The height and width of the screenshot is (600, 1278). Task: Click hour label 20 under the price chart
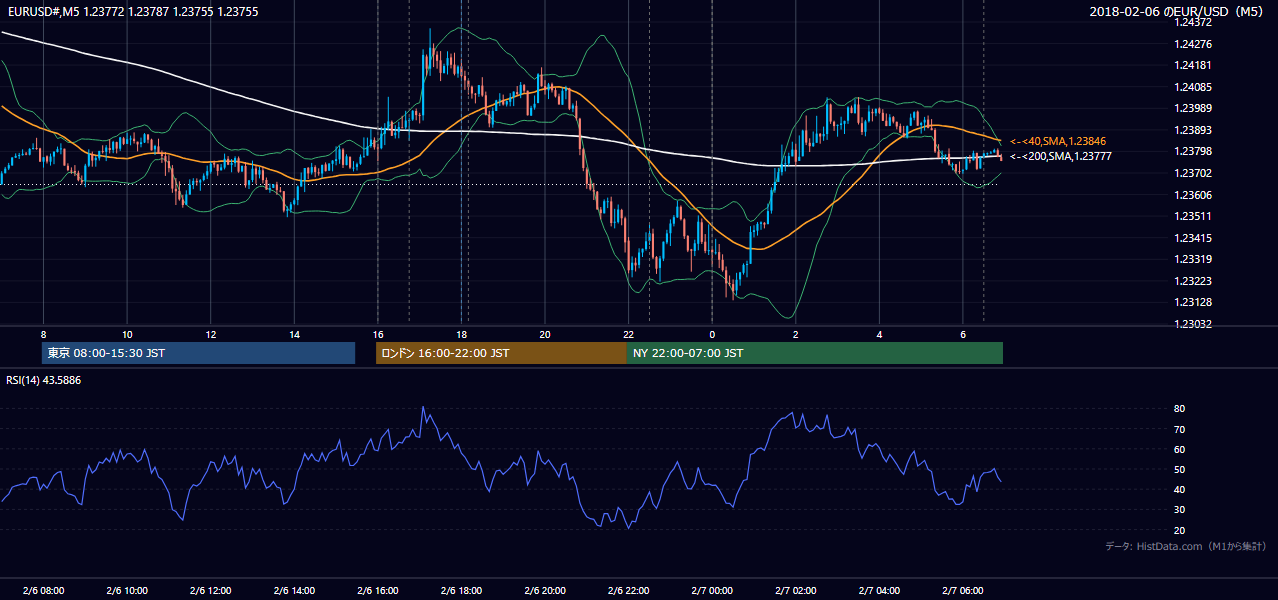coord(545,334)
